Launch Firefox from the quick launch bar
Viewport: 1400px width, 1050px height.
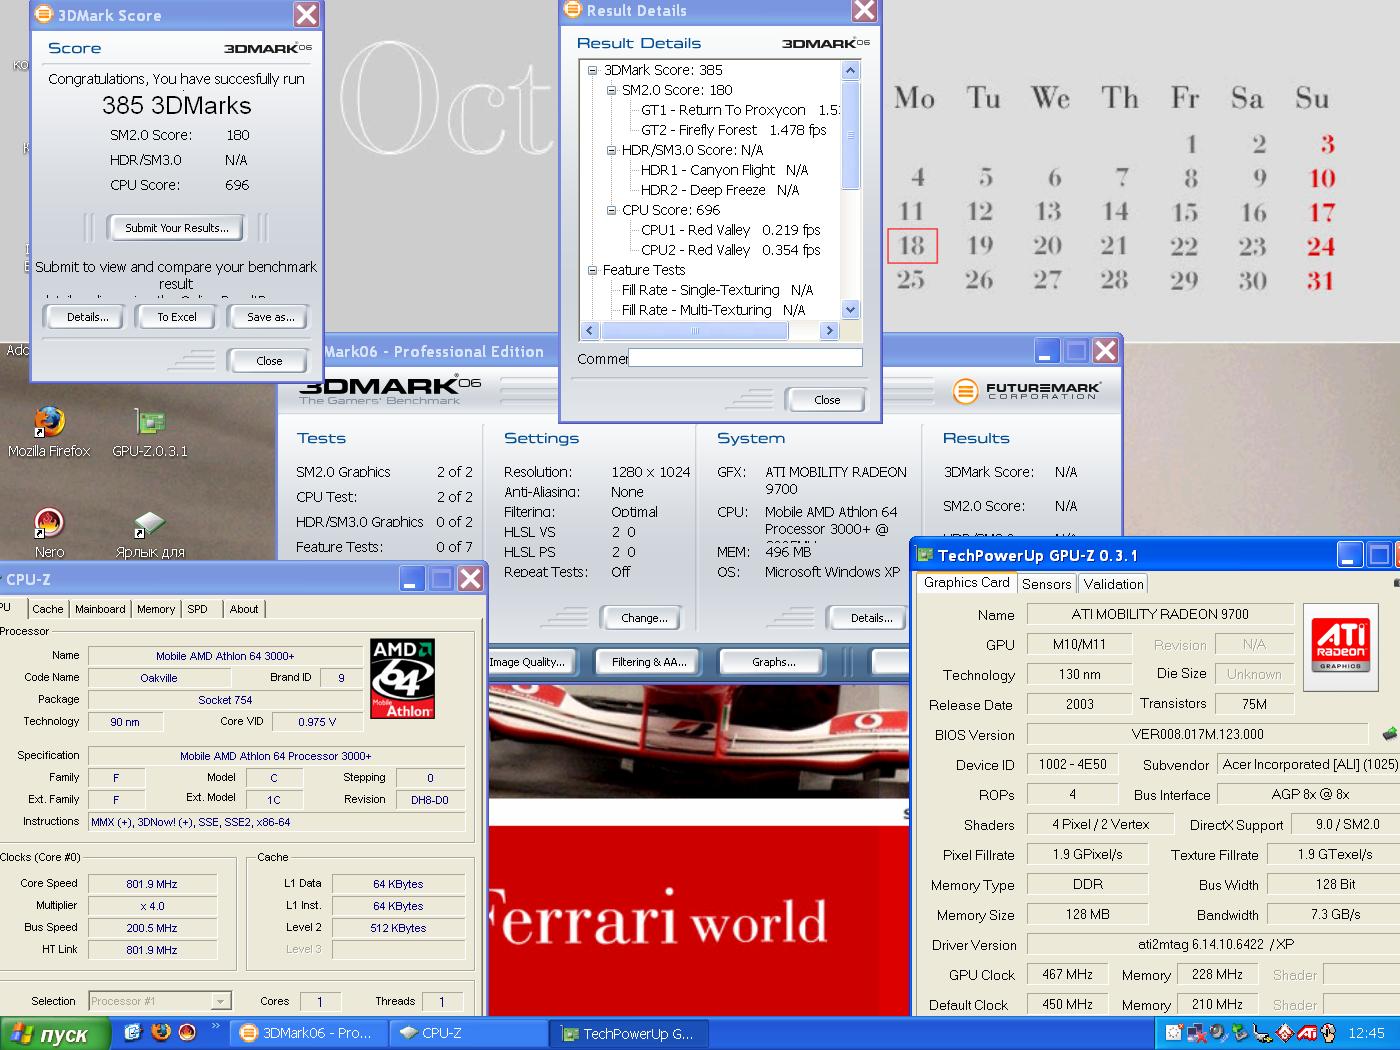coord(159,1033)
